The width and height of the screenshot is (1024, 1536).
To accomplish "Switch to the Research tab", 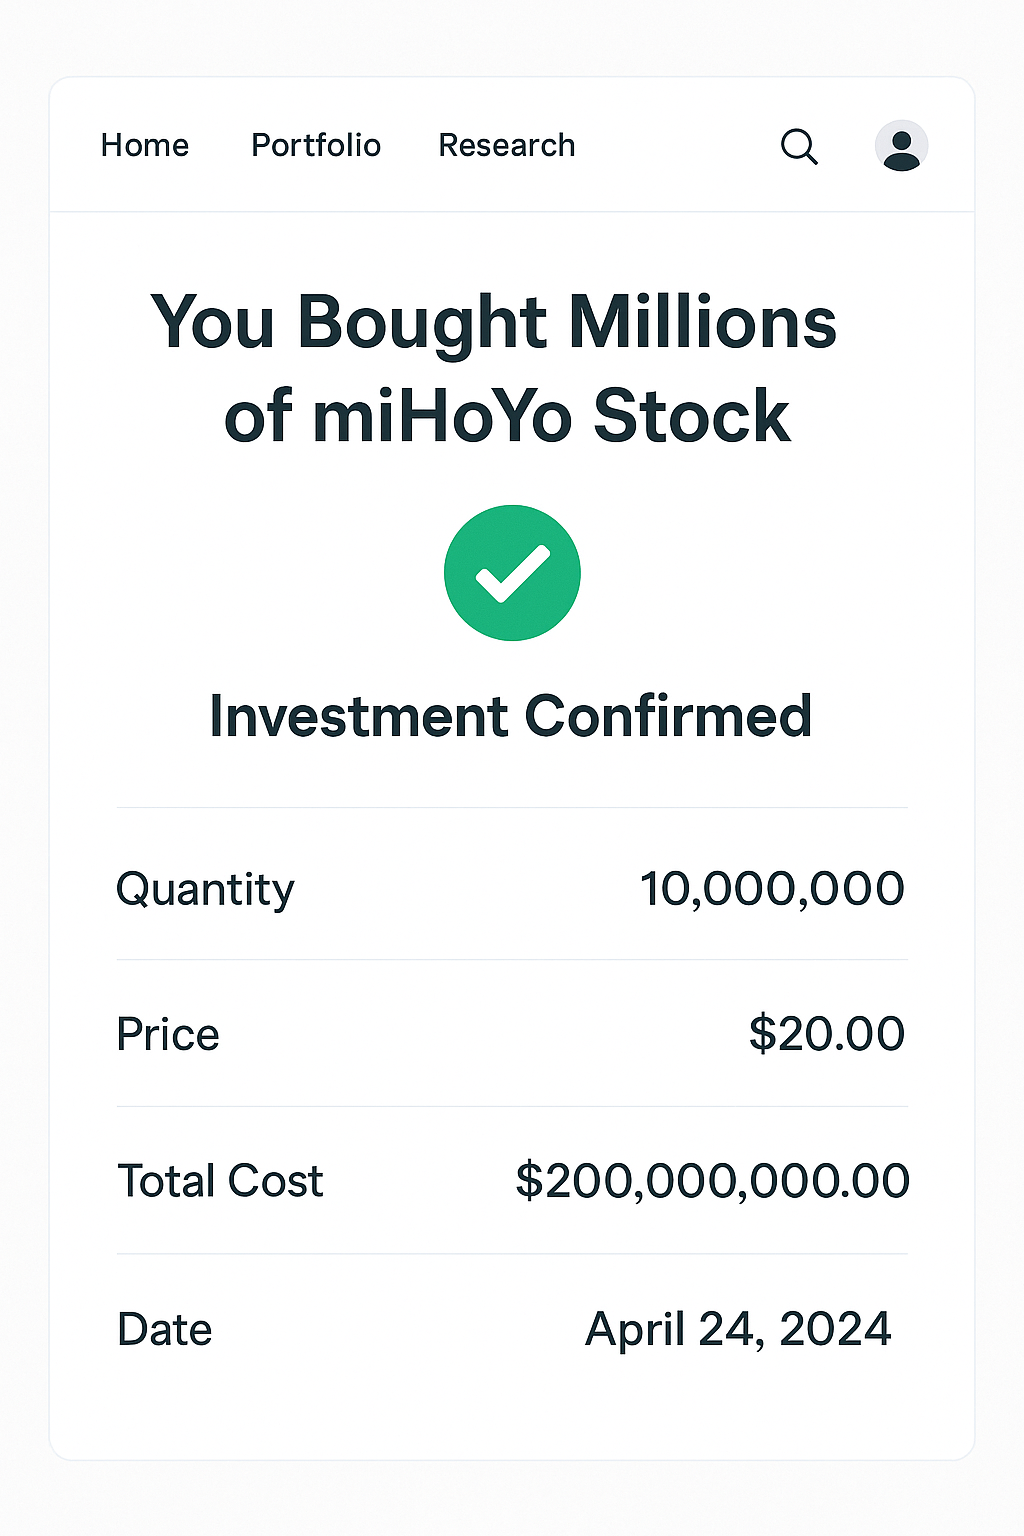I will point(507,146).
